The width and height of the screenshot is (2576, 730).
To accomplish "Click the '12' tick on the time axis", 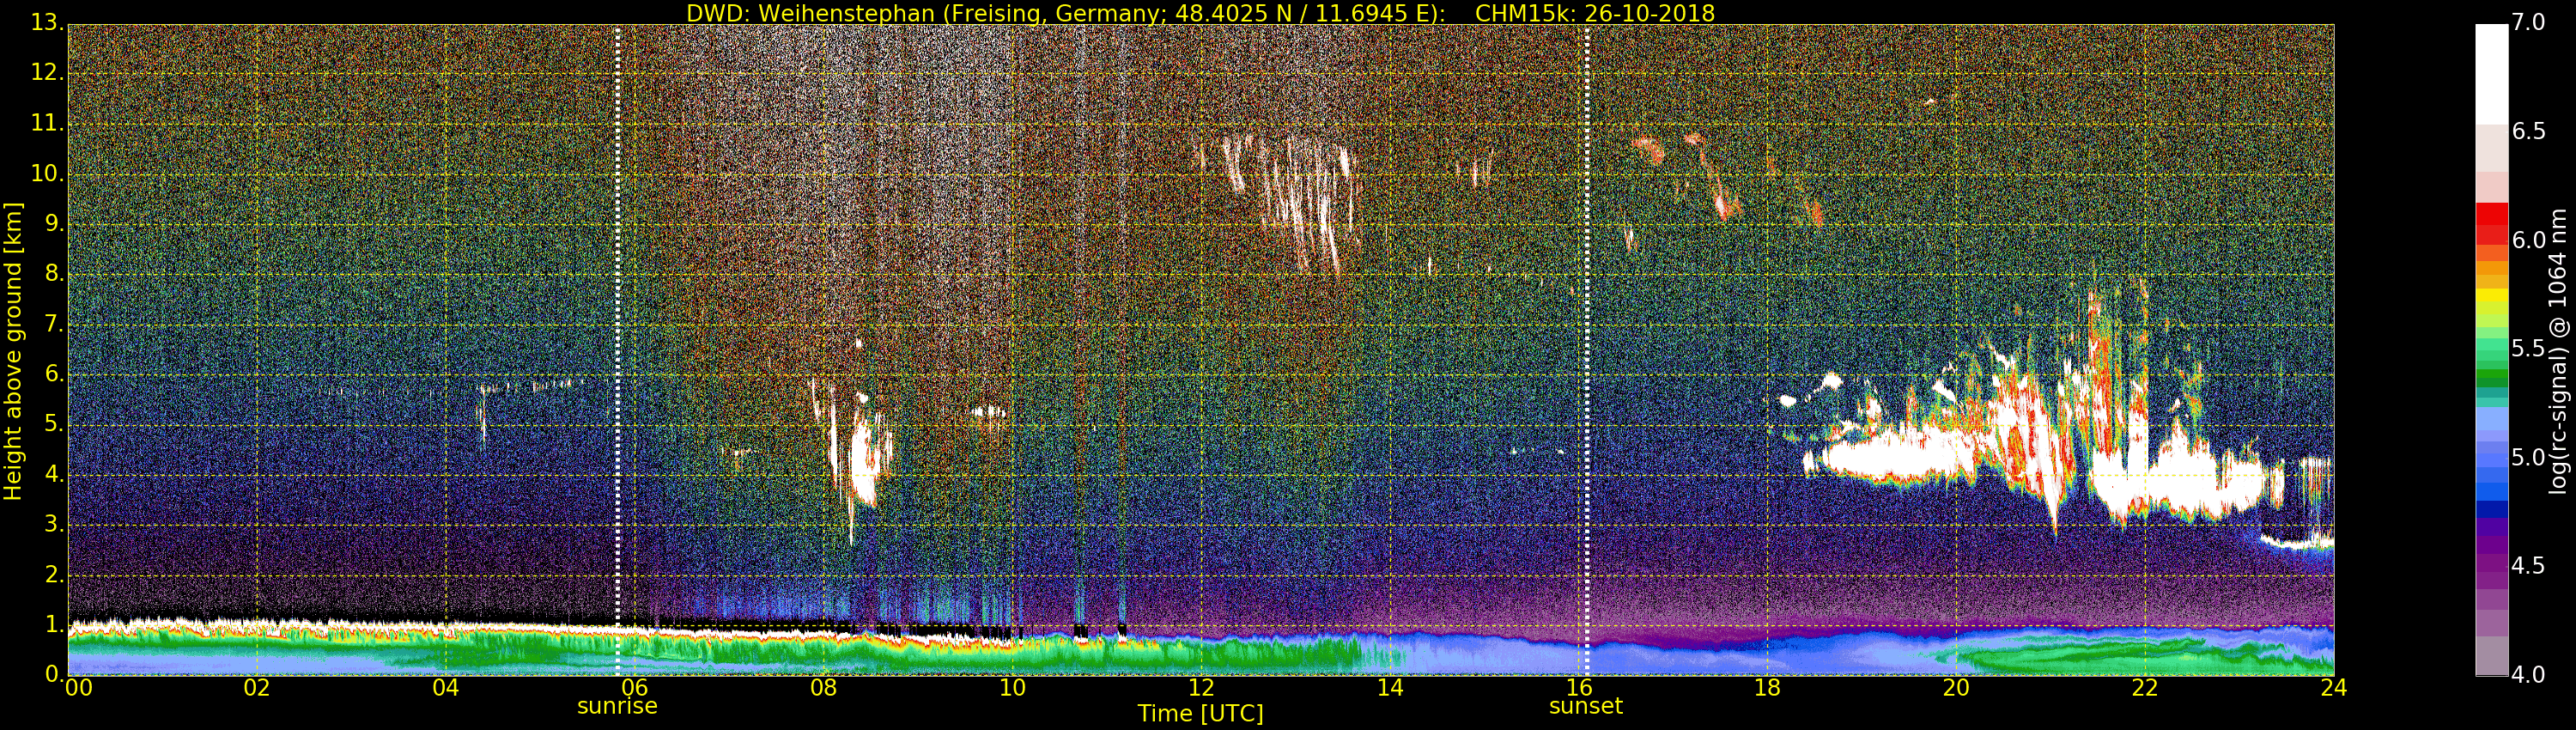I will (x=1201, y=688).
